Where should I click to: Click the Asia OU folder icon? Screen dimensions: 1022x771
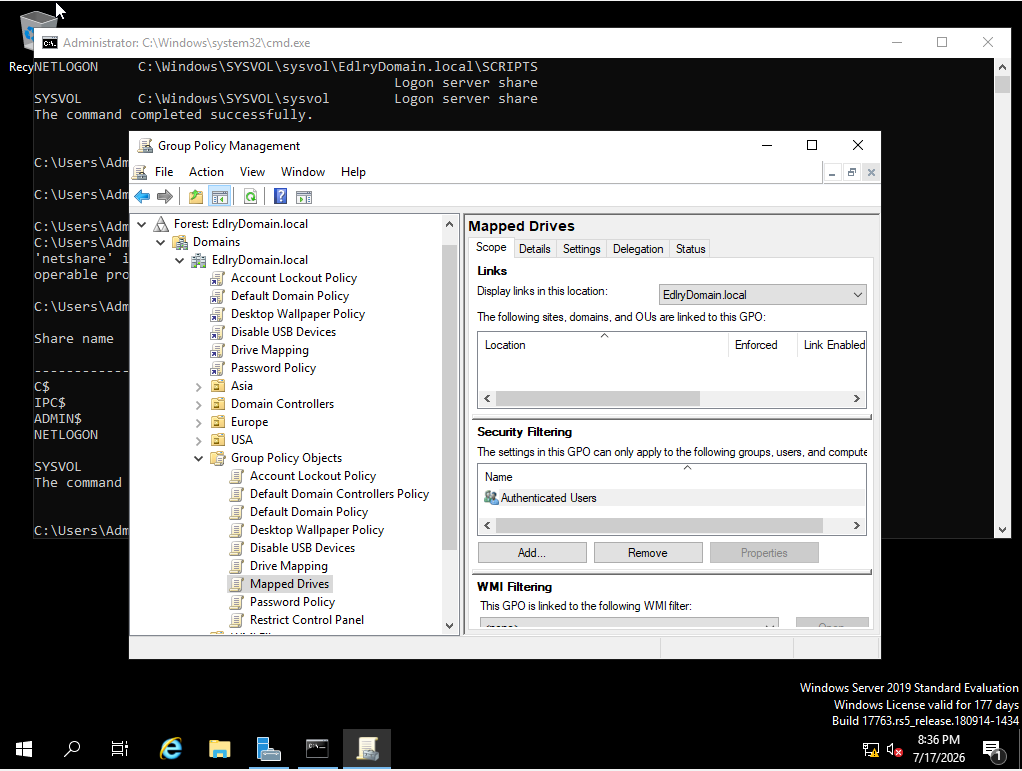coord(218,386)
